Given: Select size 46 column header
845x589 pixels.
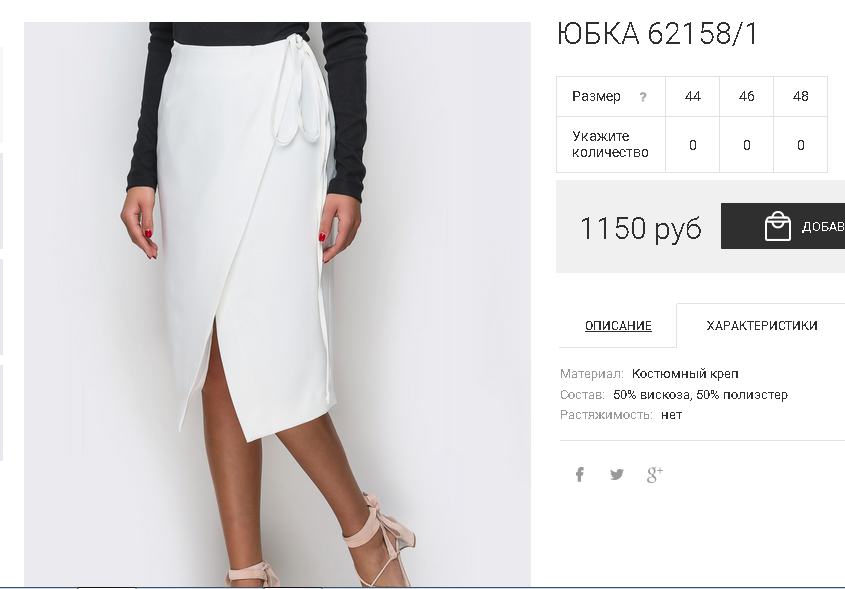Looking at the screenshot, I should (746, 96).
